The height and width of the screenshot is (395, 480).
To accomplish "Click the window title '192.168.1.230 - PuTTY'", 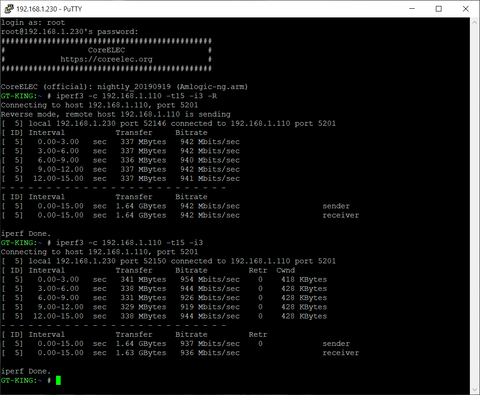I will 49,9.
